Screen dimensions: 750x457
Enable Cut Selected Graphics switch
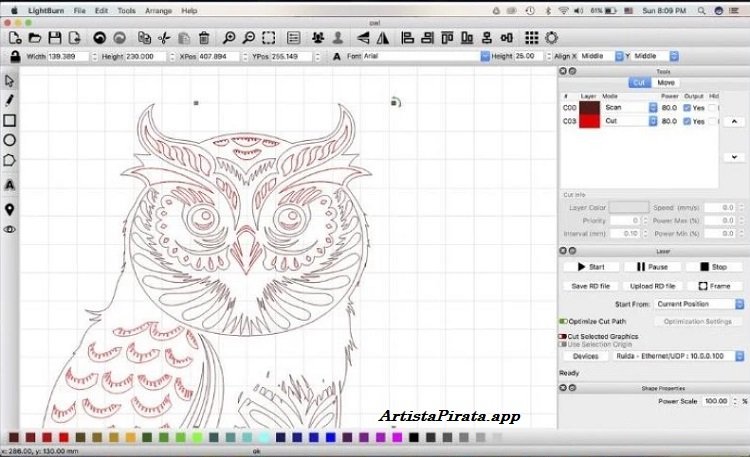click(563, 337)
